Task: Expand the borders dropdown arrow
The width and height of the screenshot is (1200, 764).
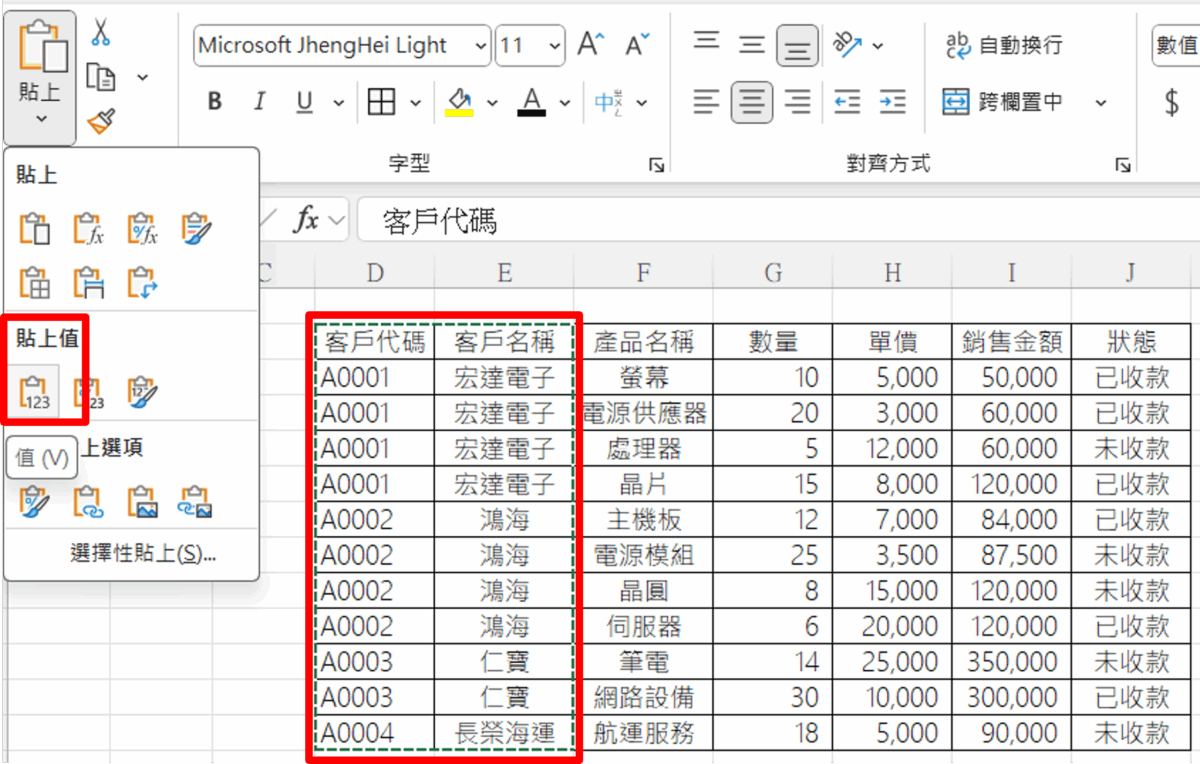Action: 415,102
